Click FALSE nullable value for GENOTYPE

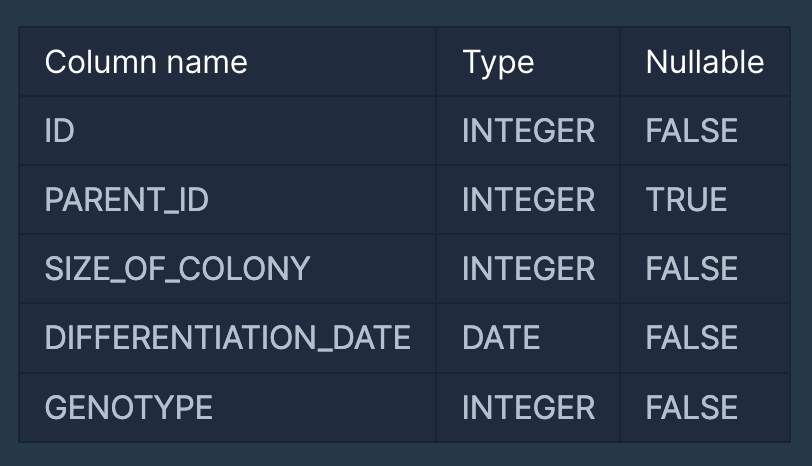pos(691,407)
